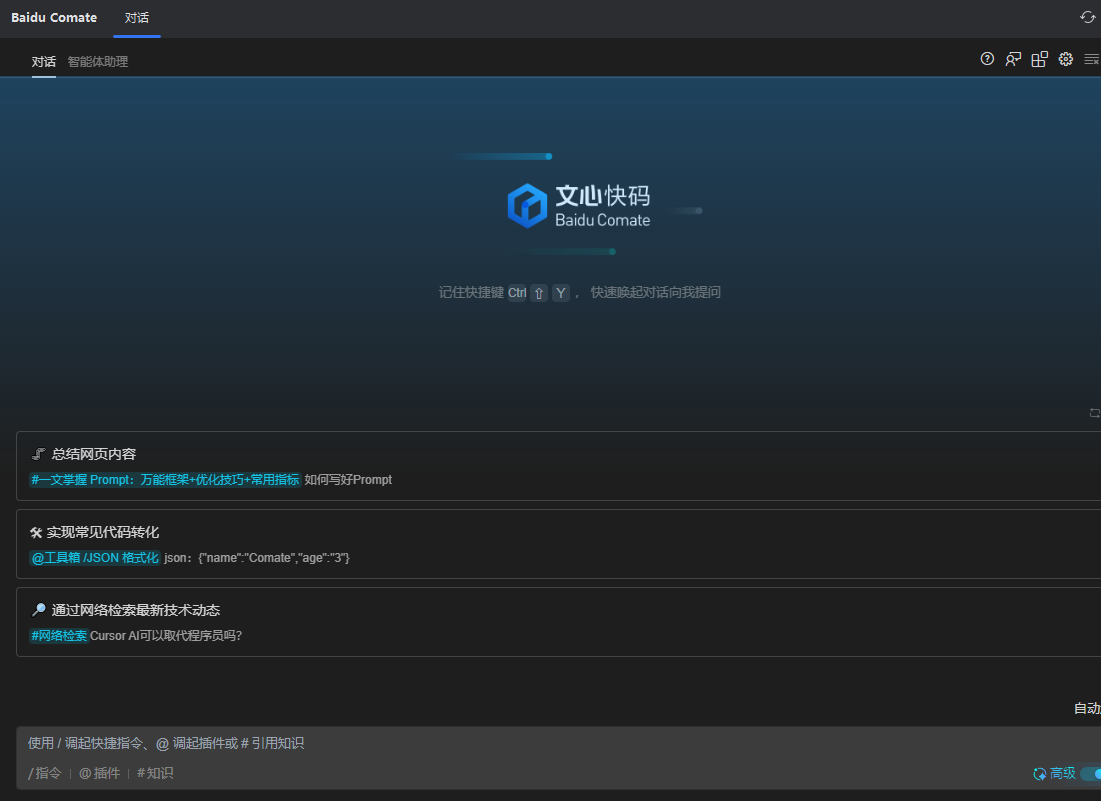
Task: Open the settings gear icon
Action: pyautogui.click(x=1065, y=59)
